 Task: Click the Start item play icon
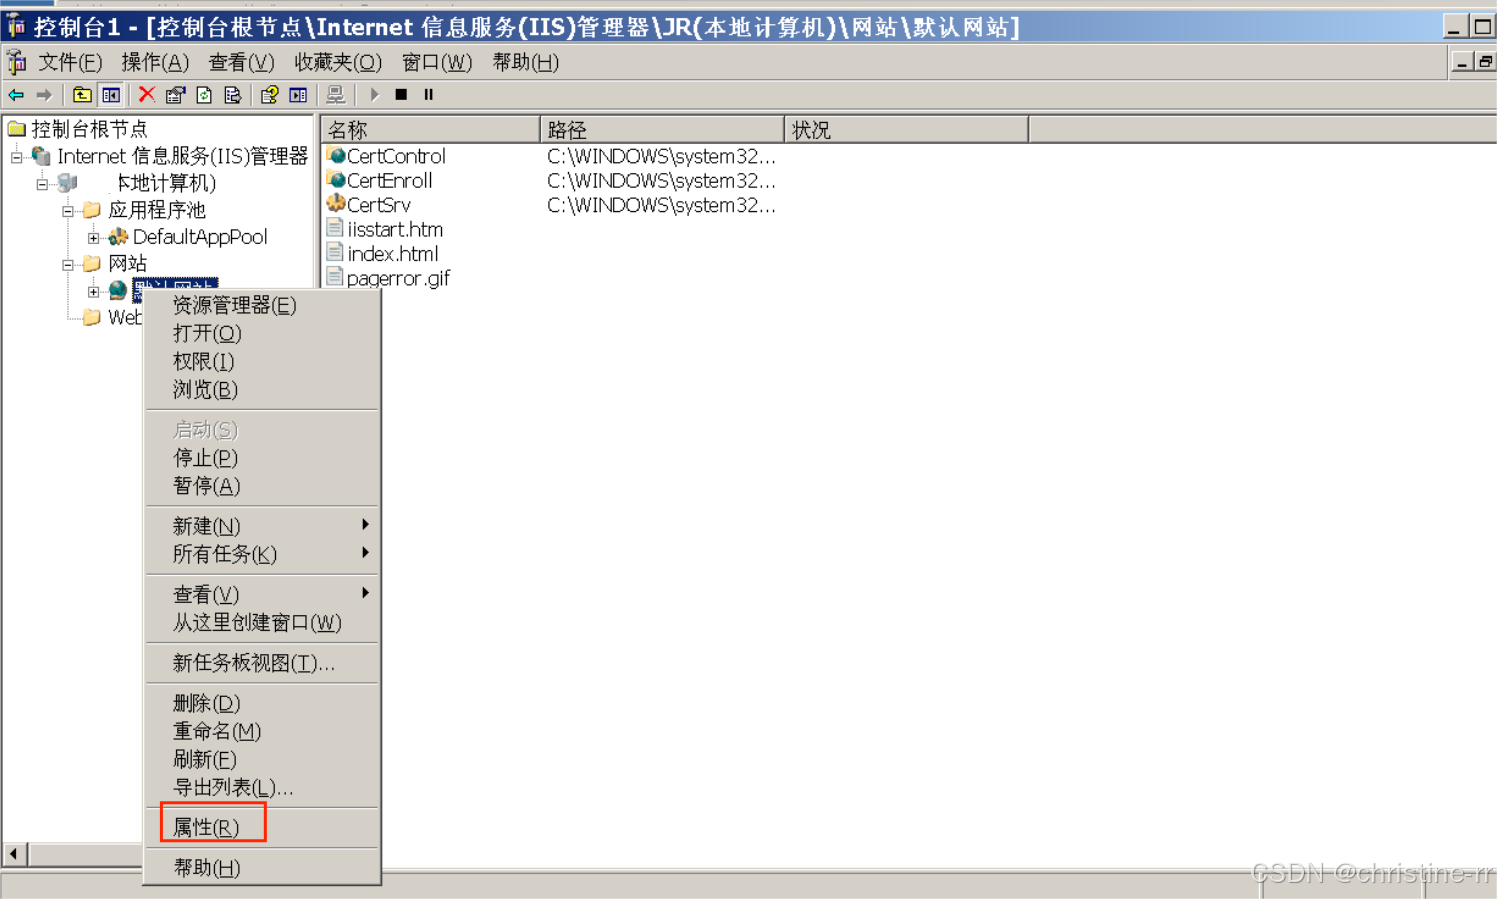[x=374, y=95]
